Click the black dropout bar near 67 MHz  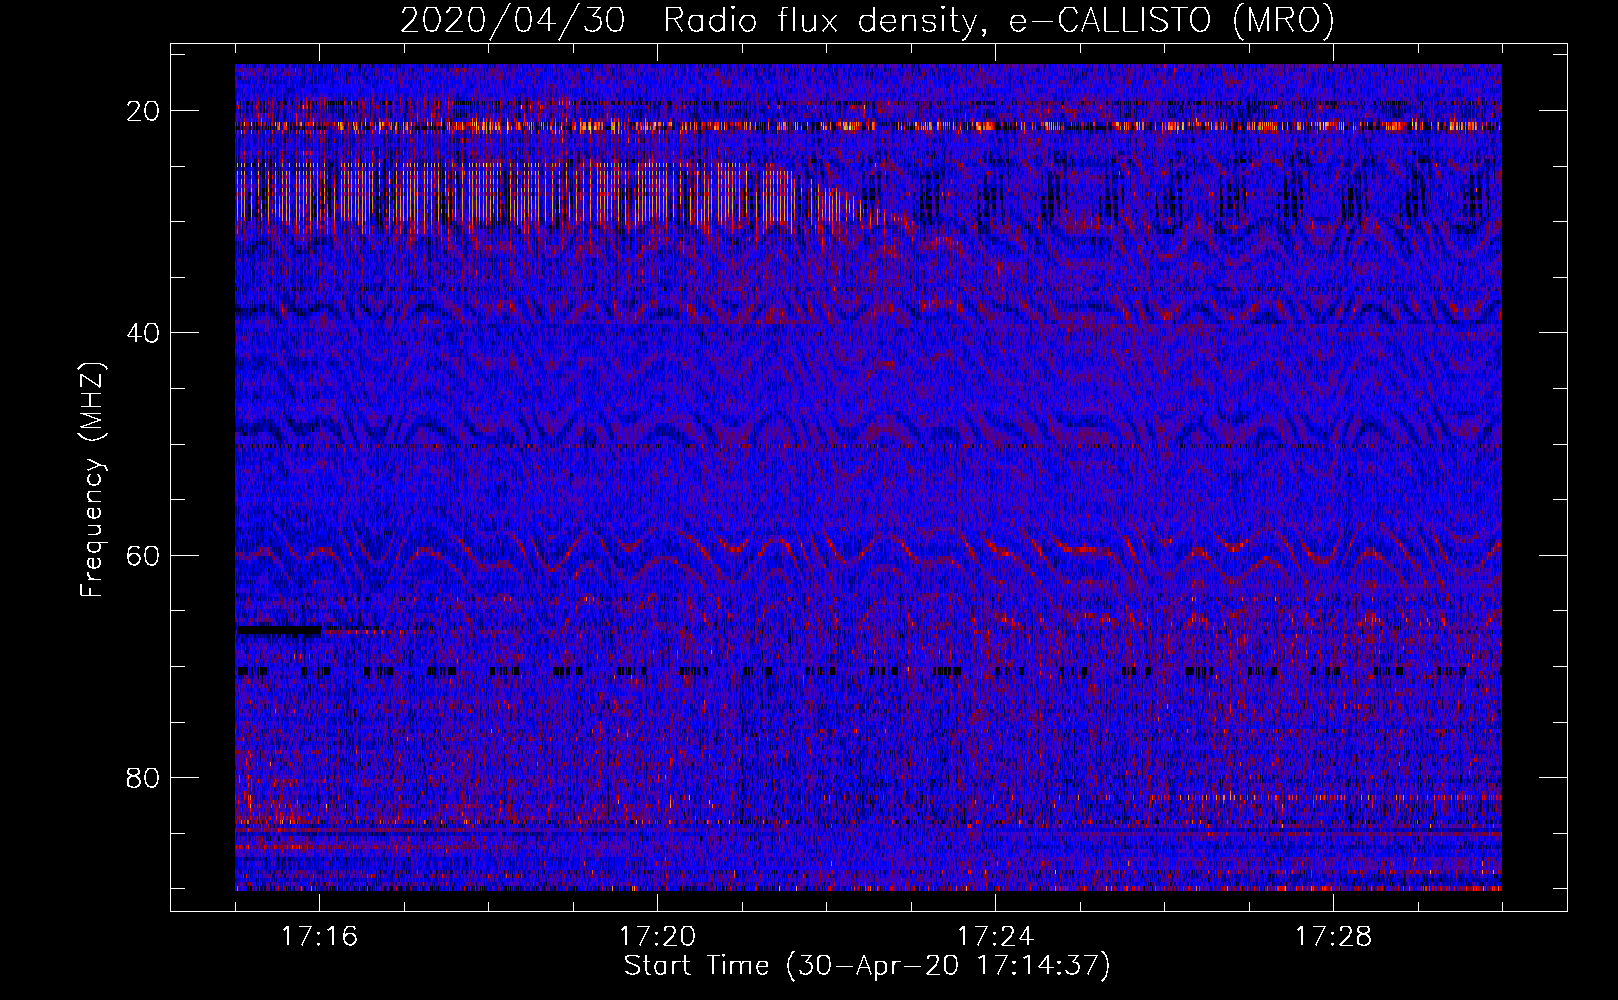(x=279, y=630)
